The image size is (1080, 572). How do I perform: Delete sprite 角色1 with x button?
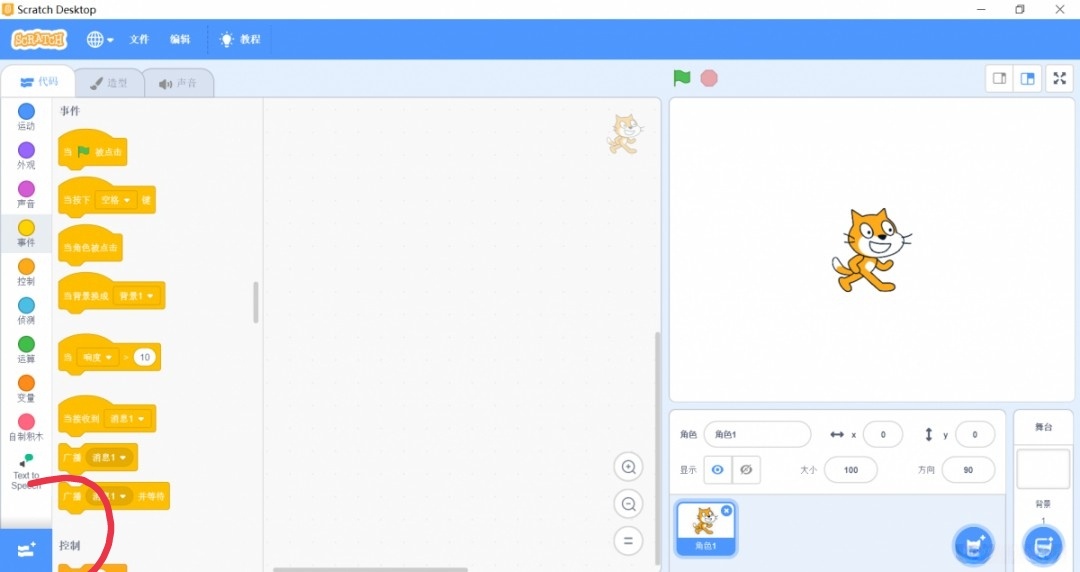point(726,511)
